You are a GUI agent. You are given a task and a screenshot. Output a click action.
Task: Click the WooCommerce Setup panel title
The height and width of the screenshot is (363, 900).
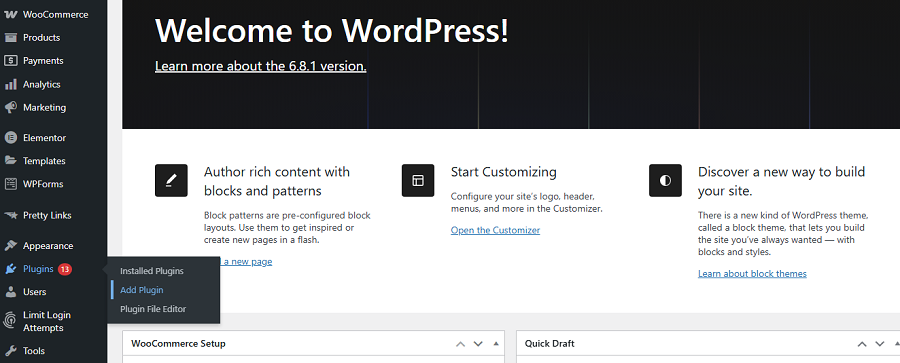tap(179, 343)
